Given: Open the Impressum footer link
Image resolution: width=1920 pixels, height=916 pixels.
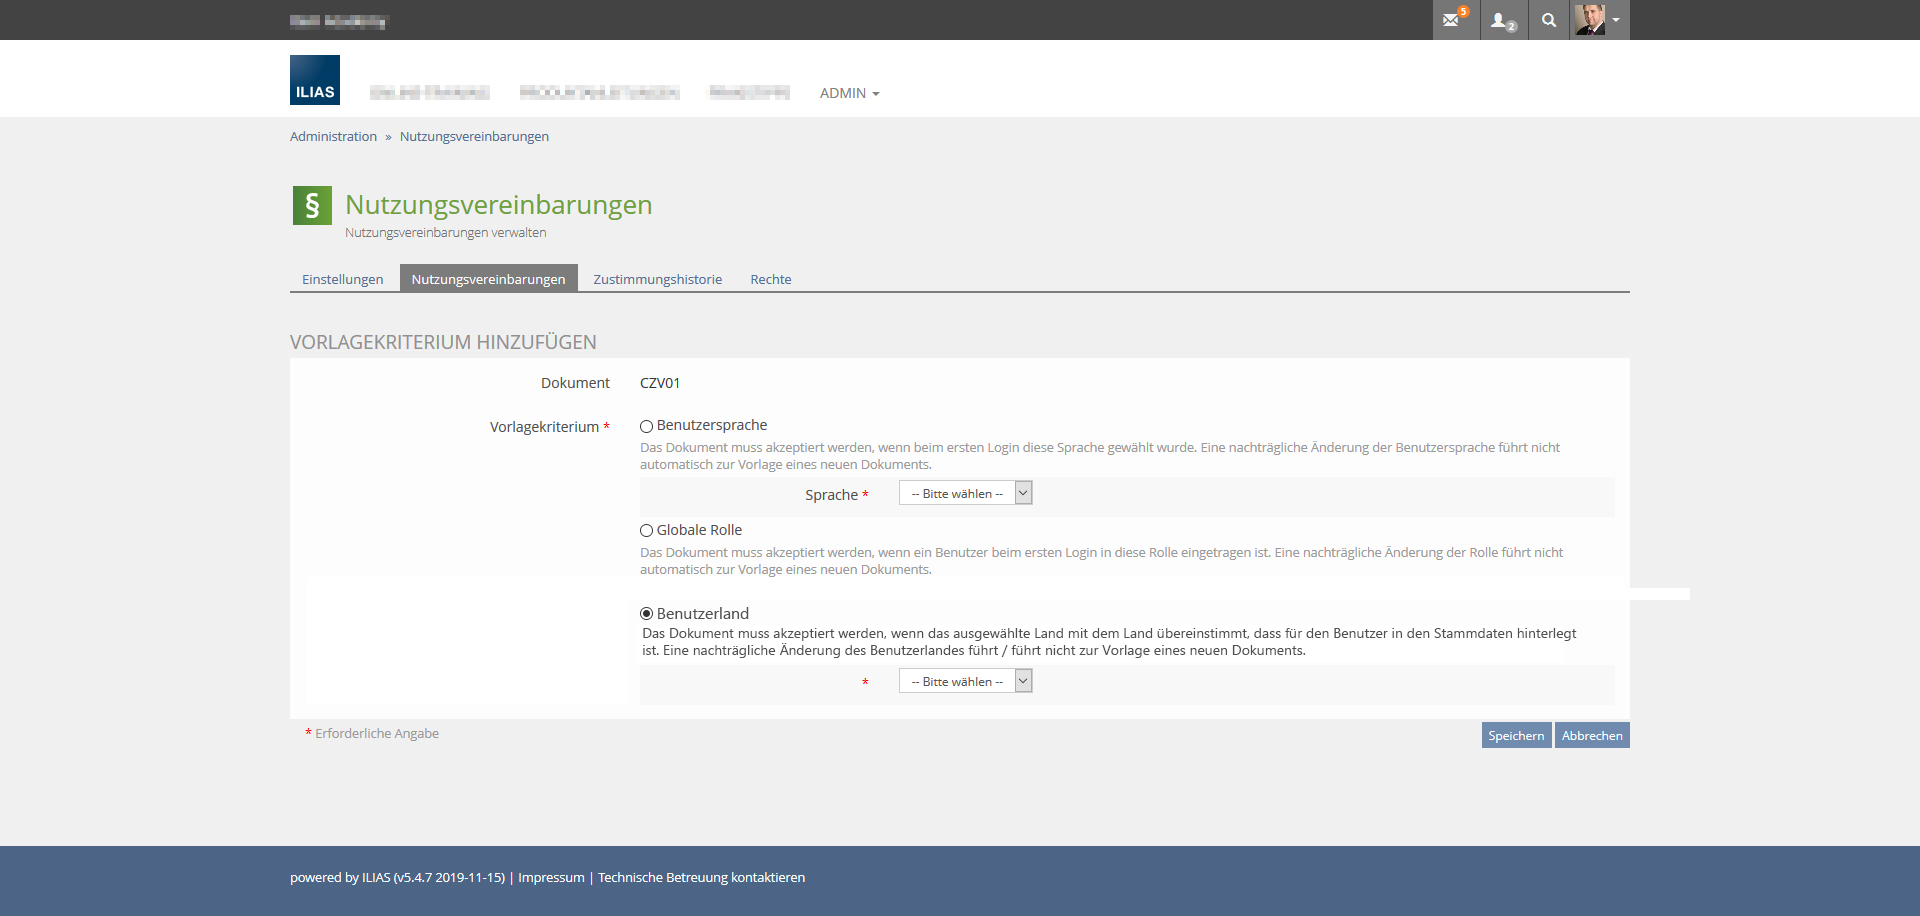Looking at the screenshot, I should (551, 877).
